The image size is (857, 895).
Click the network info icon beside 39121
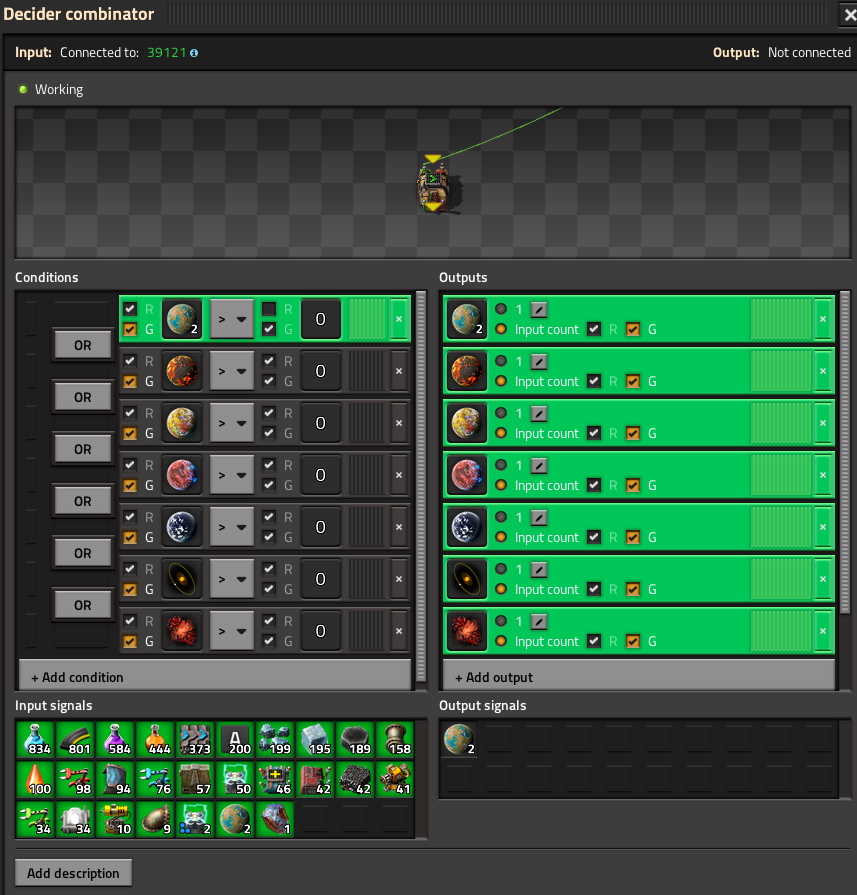coord(194,53)
